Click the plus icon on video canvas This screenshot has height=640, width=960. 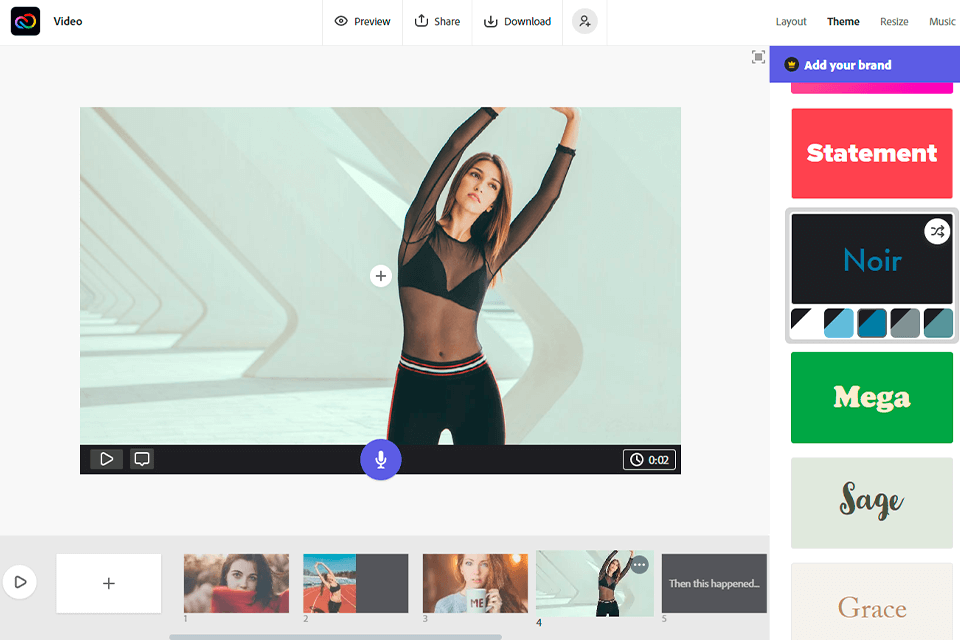380,276
